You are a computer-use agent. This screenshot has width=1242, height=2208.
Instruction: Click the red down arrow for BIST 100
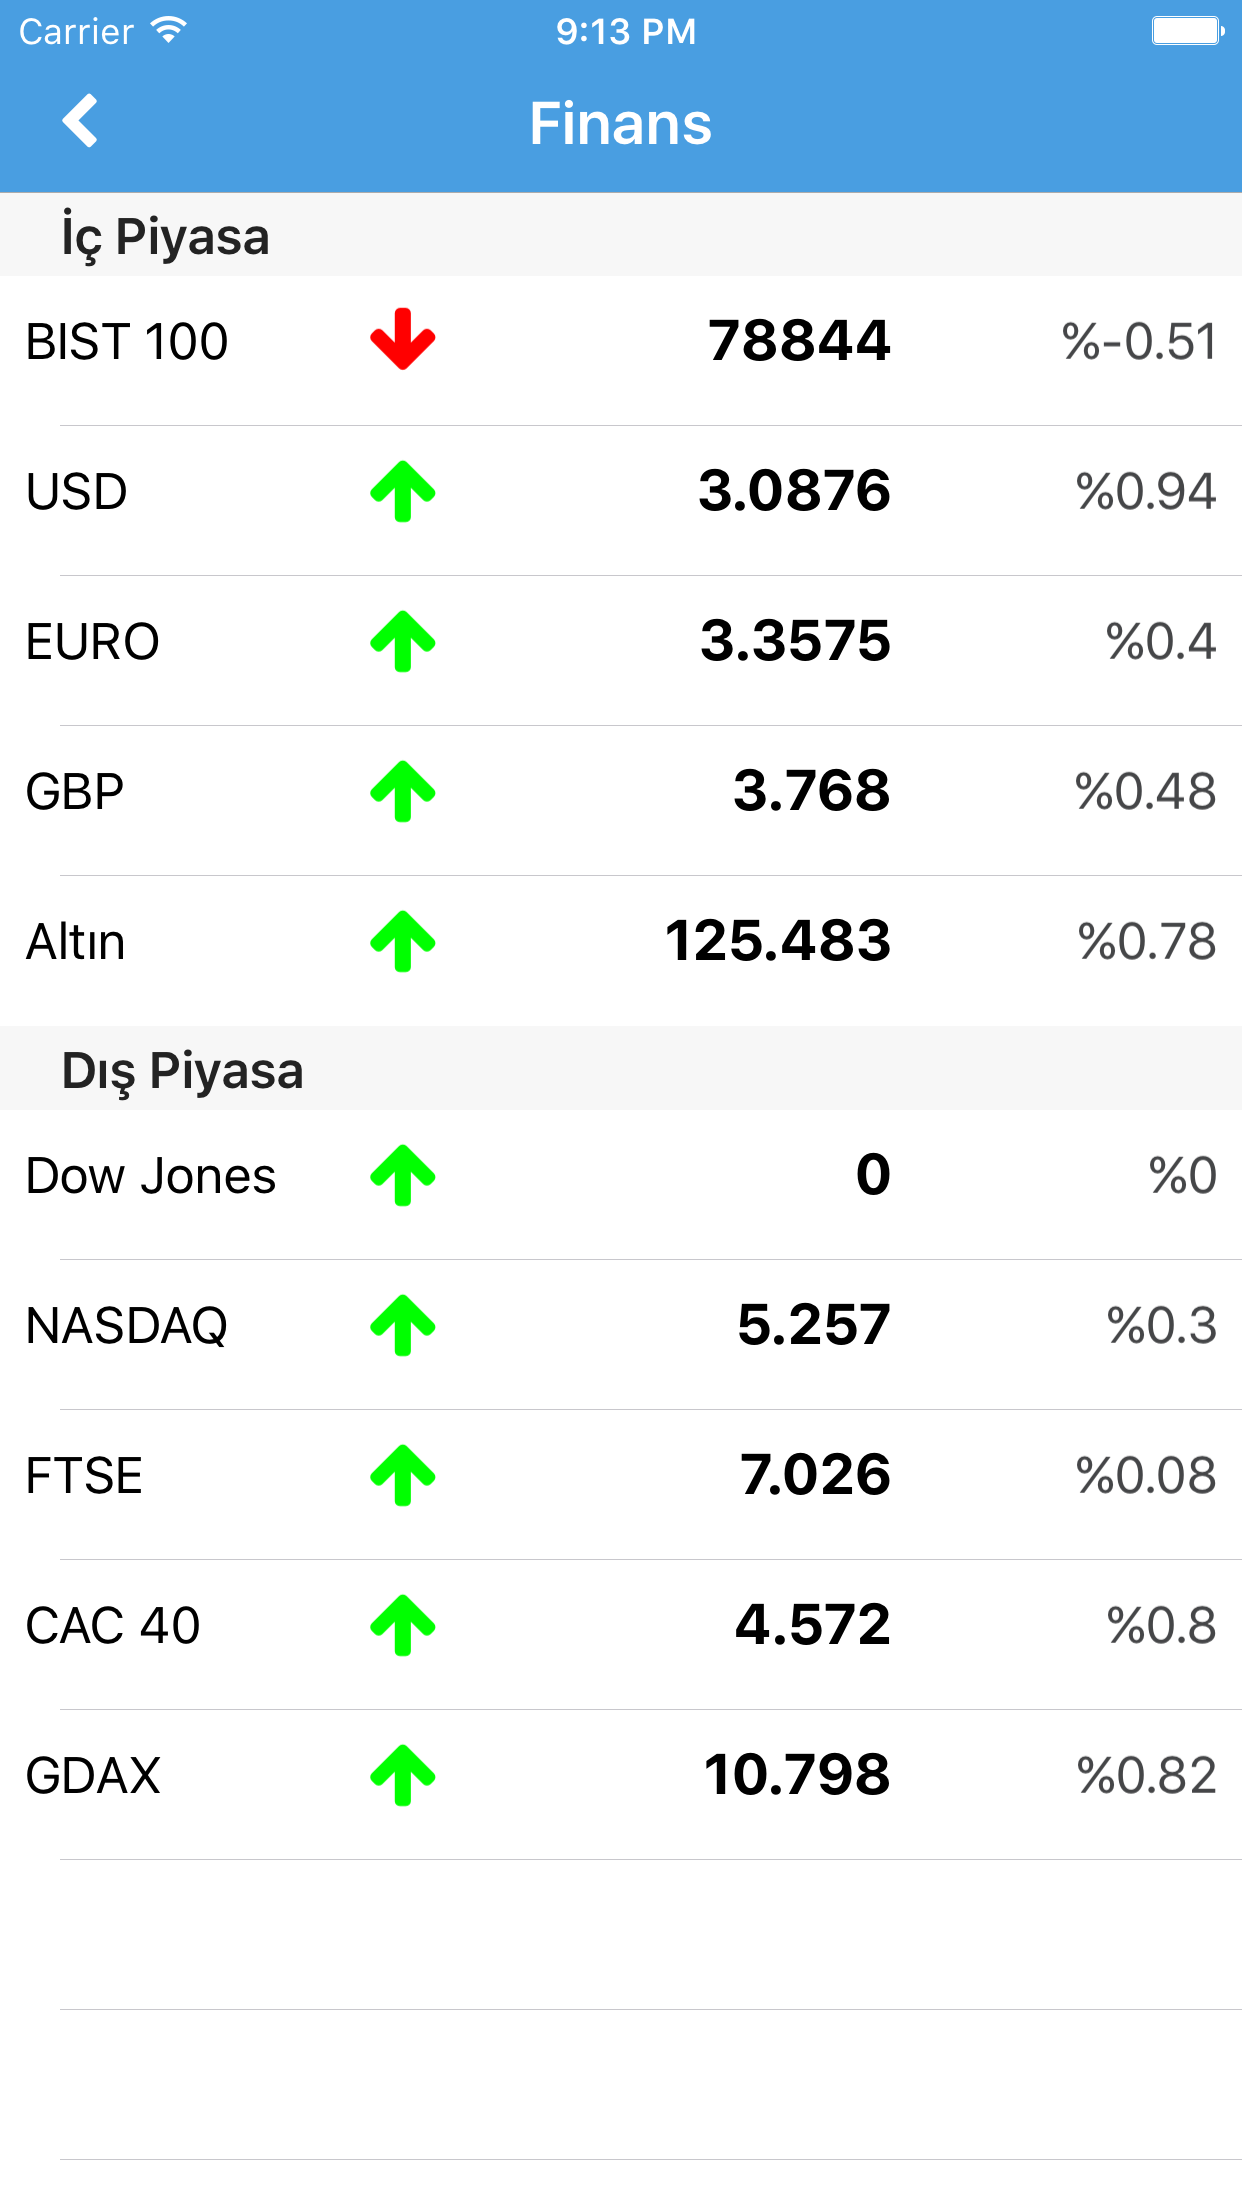(x=403, y=339)
